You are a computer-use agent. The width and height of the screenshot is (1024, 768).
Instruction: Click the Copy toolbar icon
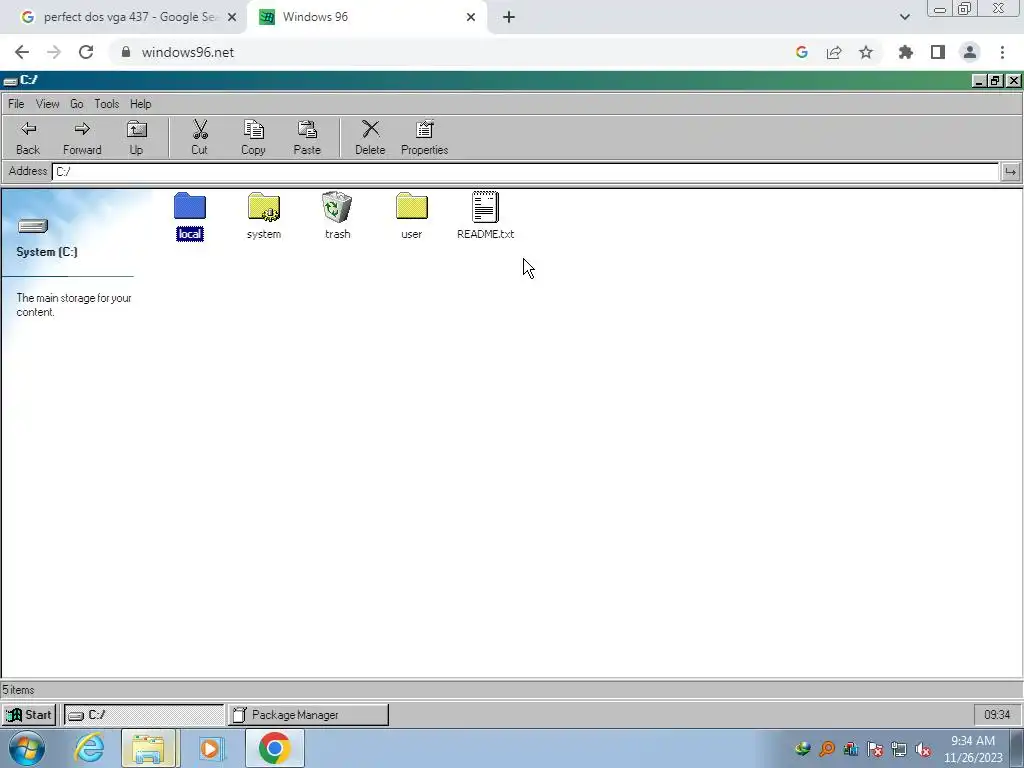coord(253,138)
